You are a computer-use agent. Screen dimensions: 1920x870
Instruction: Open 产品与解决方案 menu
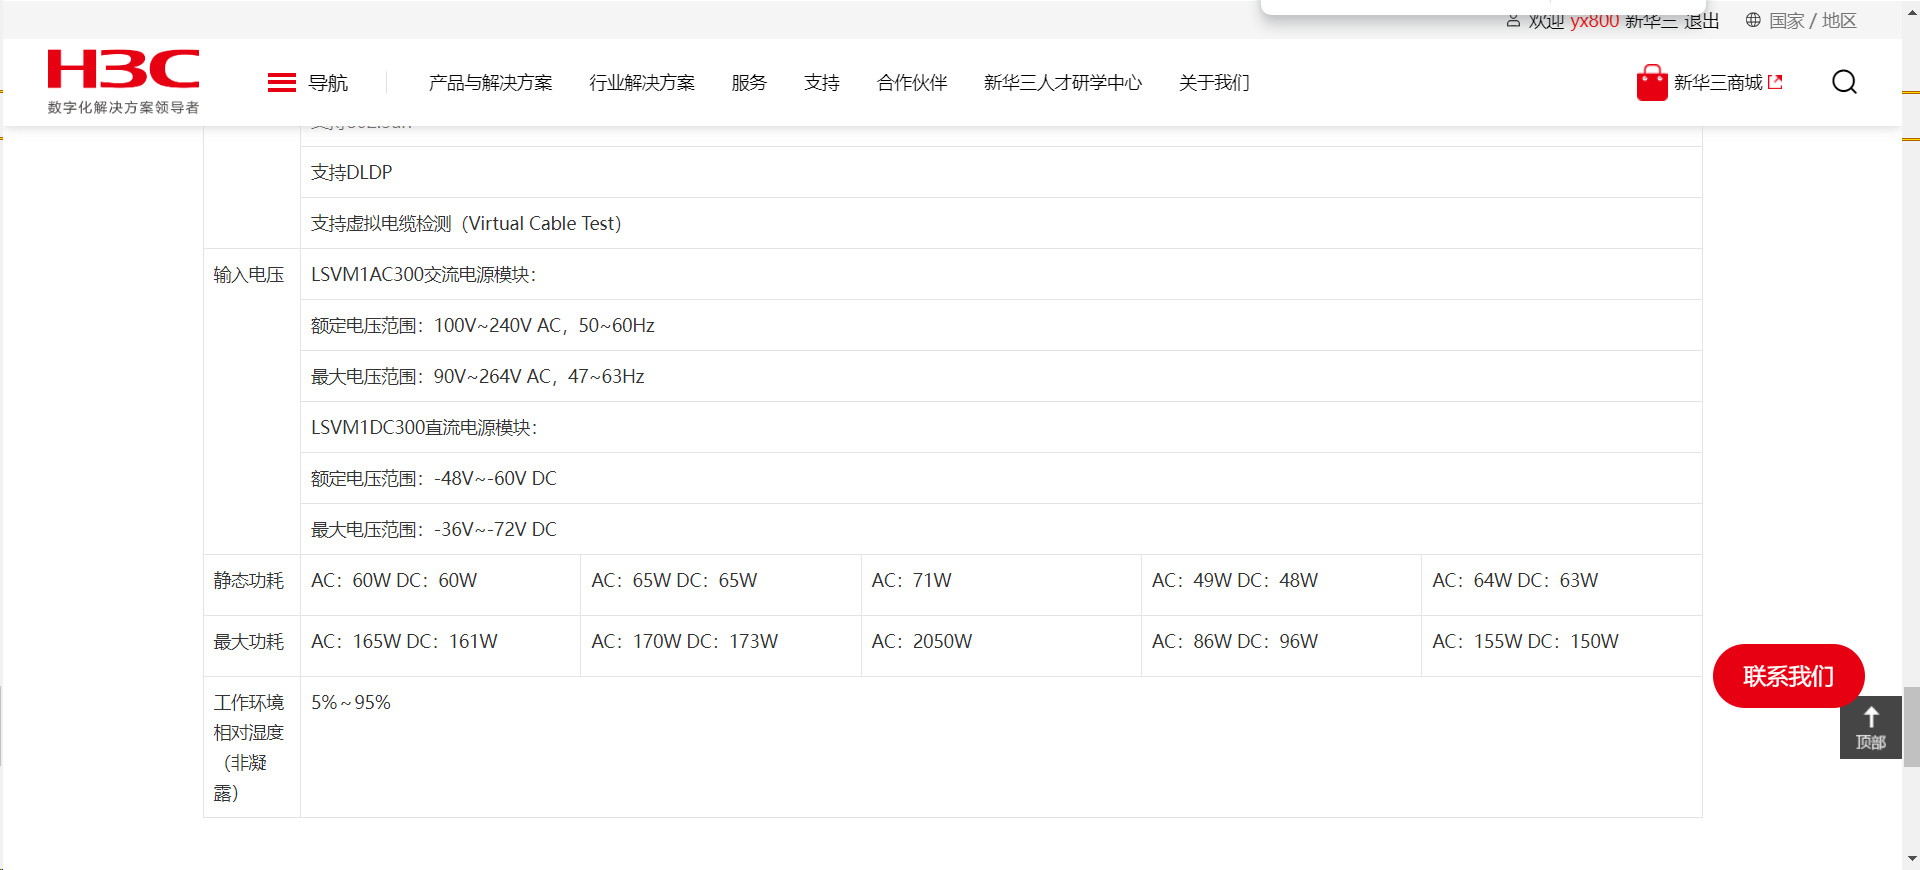pos(490,83)
